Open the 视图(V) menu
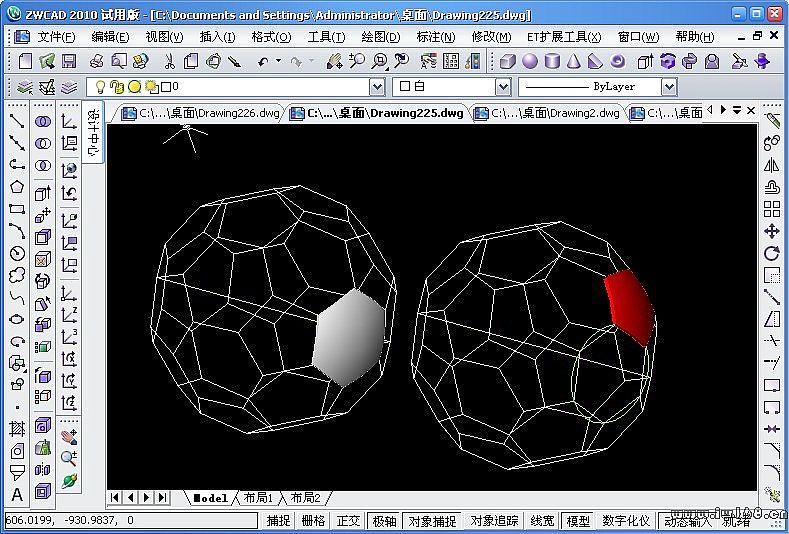789x534 pixels. point(164,37)
